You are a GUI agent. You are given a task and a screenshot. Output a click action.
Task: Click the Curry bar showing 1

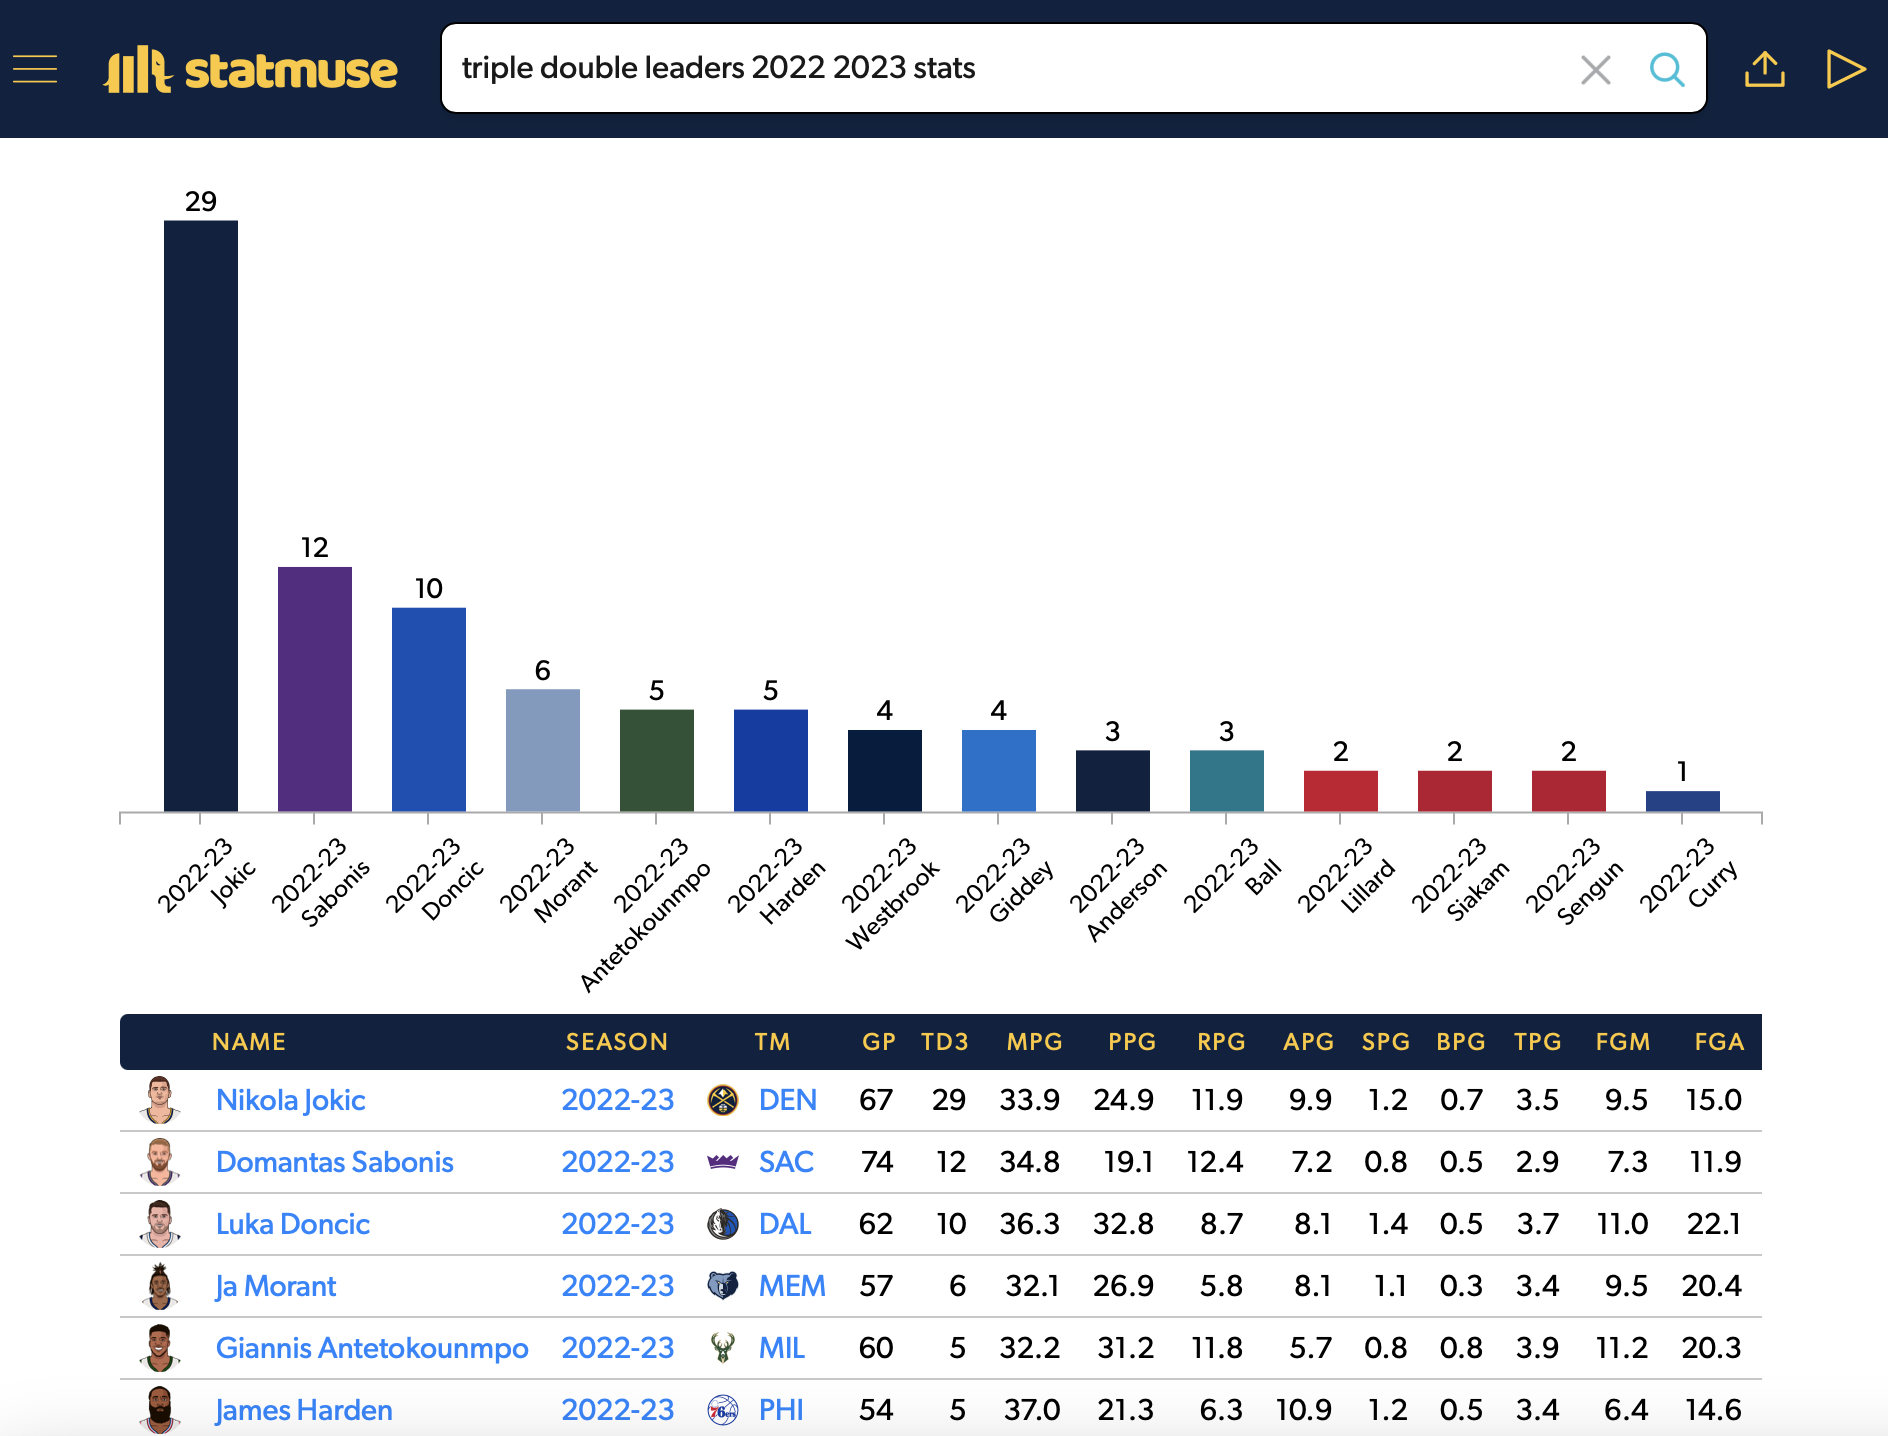tap(1683, 801)
